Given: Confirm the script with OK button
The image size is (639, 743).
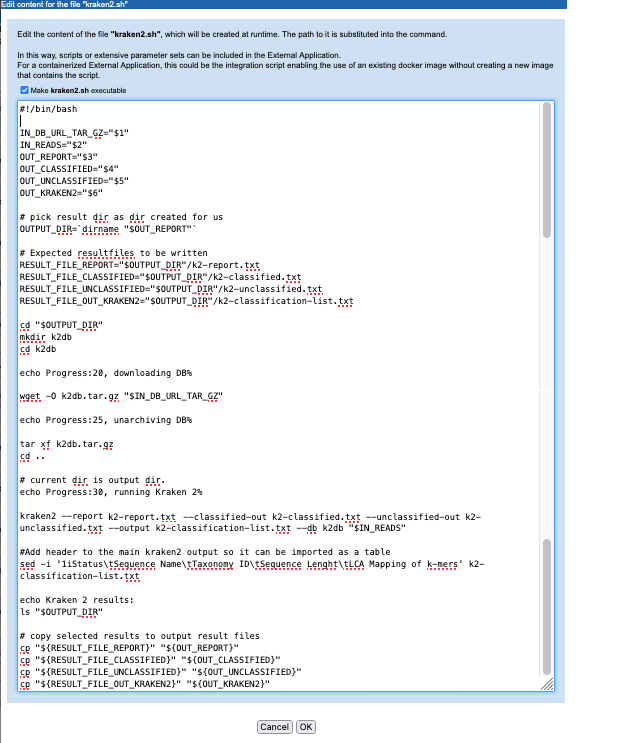Looking at the screenshot, I should click(x=306, y=727).
